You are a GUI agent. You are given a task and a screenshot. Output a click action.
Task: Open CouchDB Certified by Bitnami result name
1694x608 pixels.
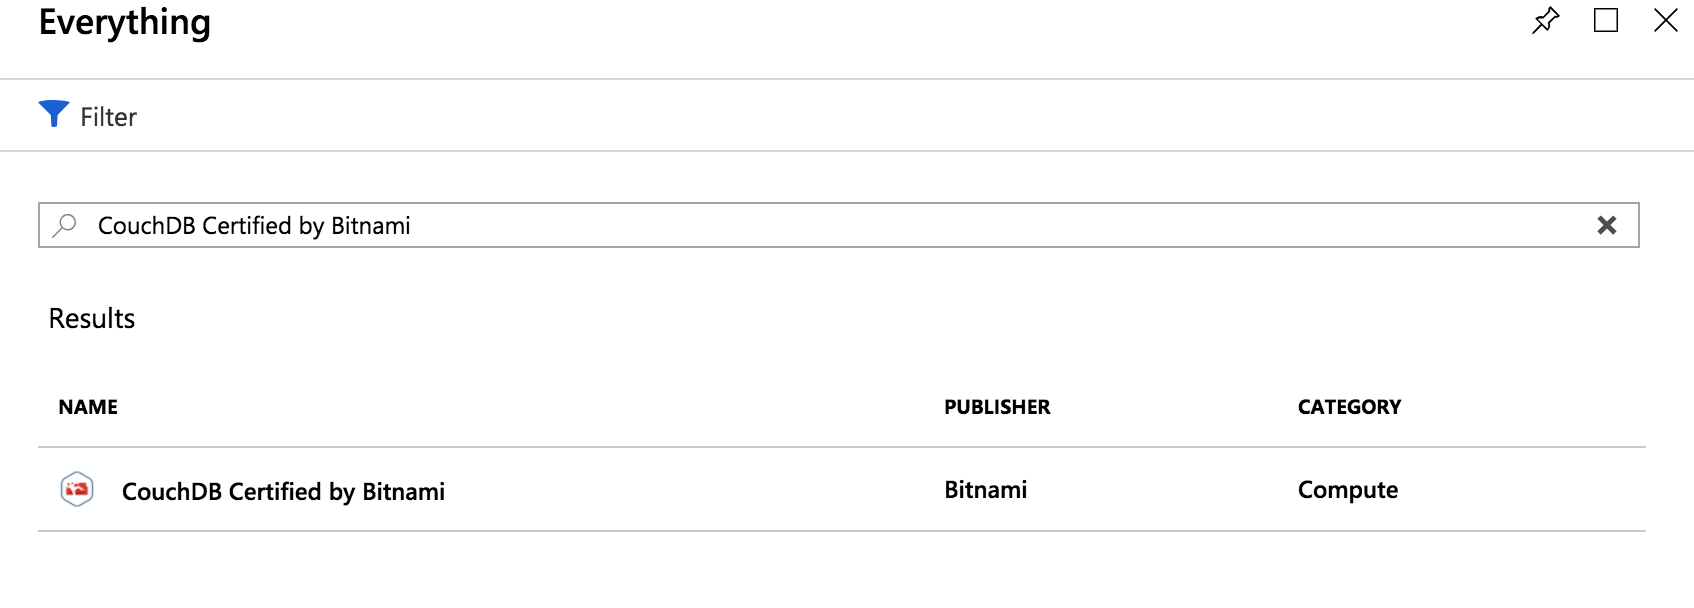click(283, 491)
